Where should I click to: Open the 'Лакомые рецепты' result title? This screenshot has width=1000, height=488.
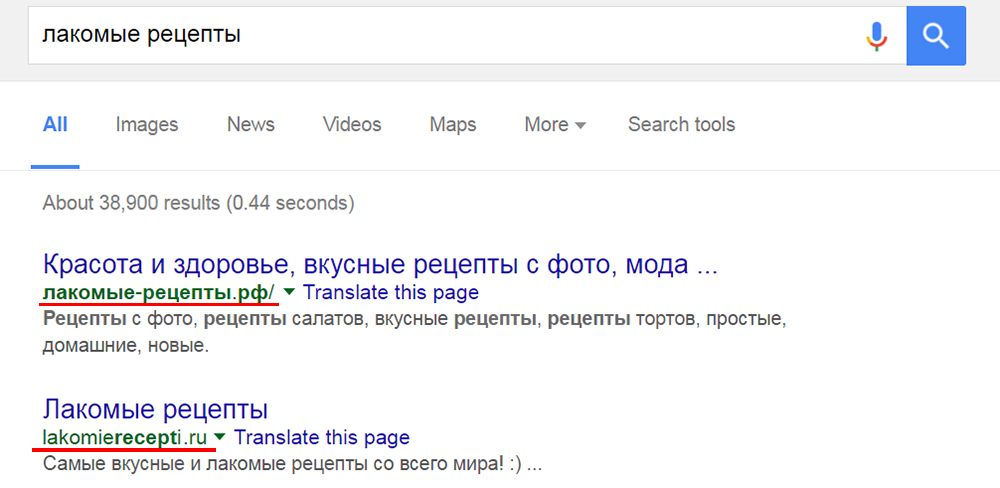tap(155, 409)
